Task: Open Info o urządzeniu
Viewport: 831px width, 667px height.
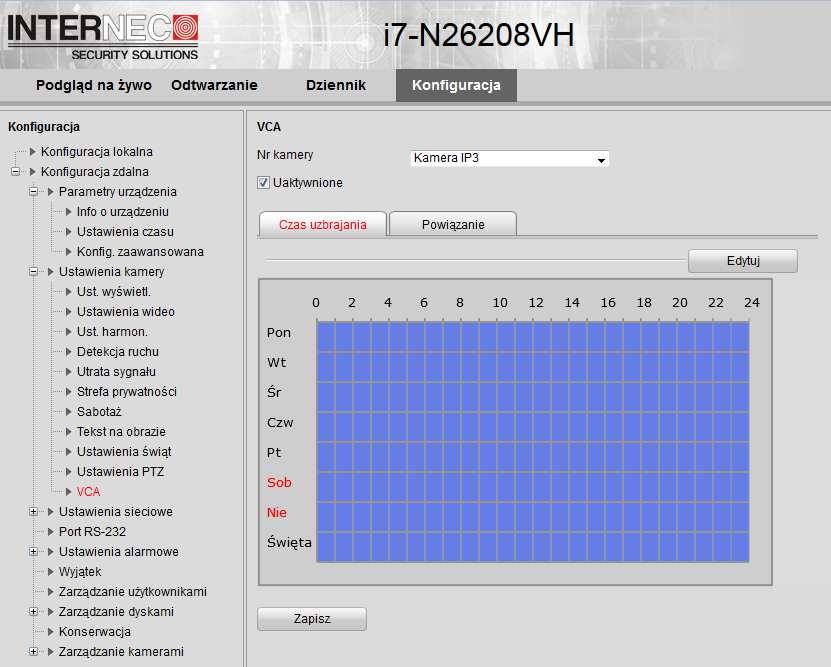Action: click(122, 212)
